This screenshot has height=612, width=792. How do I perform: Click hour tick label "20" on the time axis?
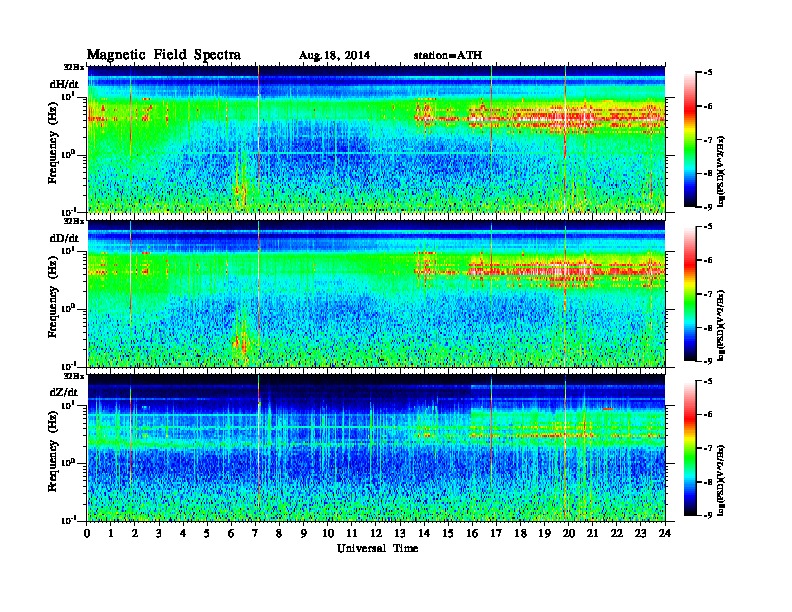point(569,533)
